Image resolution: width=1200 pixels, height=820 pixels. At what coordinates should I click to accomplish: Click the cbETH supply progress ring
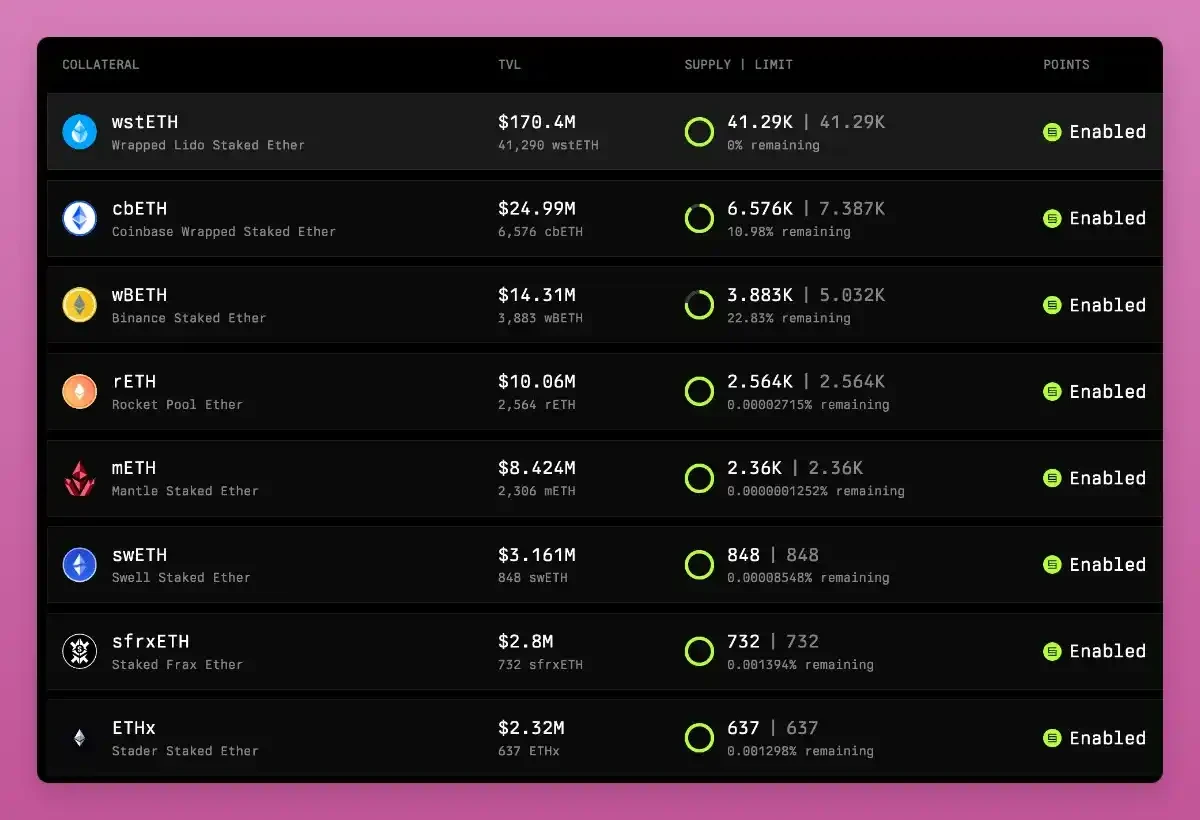tap(699, 219)
